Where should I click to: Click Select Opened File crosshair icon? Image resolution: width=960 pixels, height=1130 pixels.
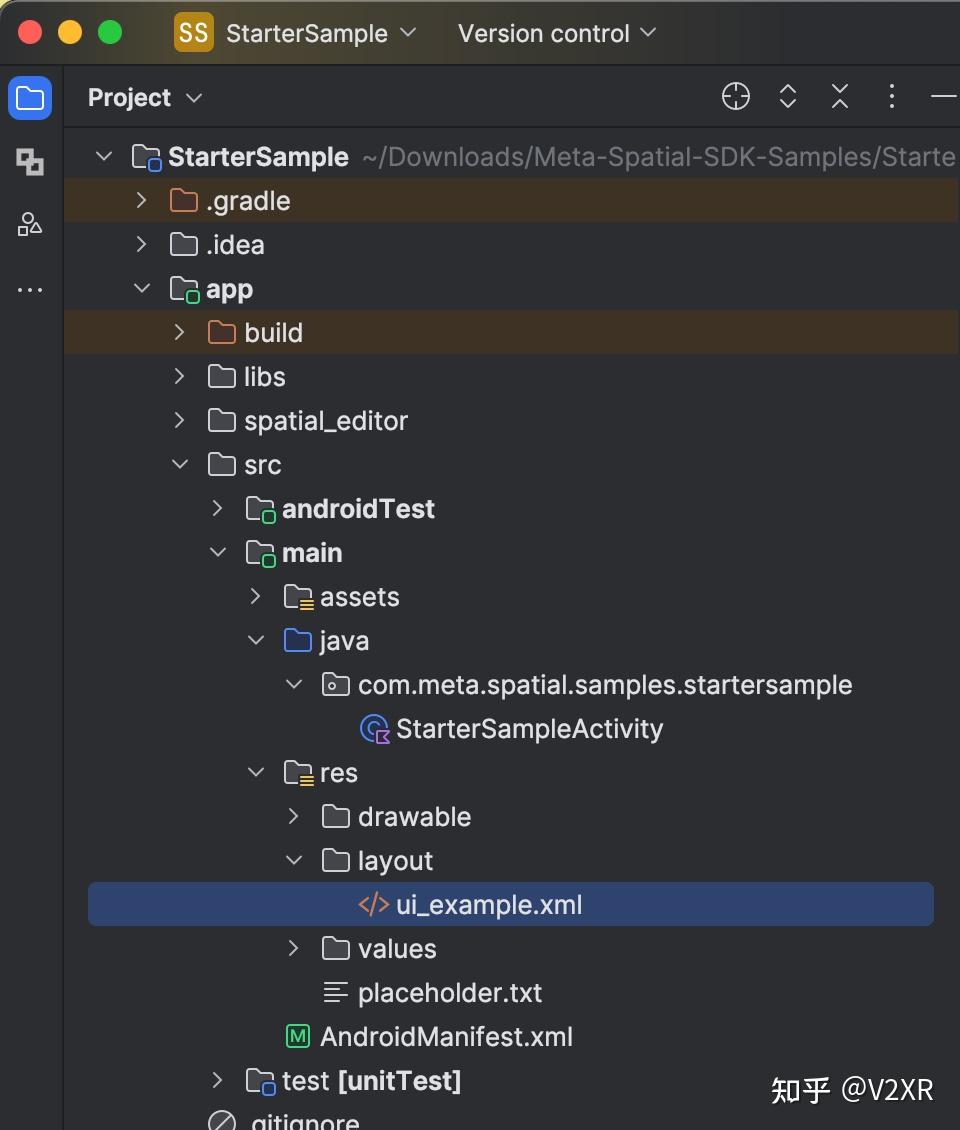click(735, 96)
